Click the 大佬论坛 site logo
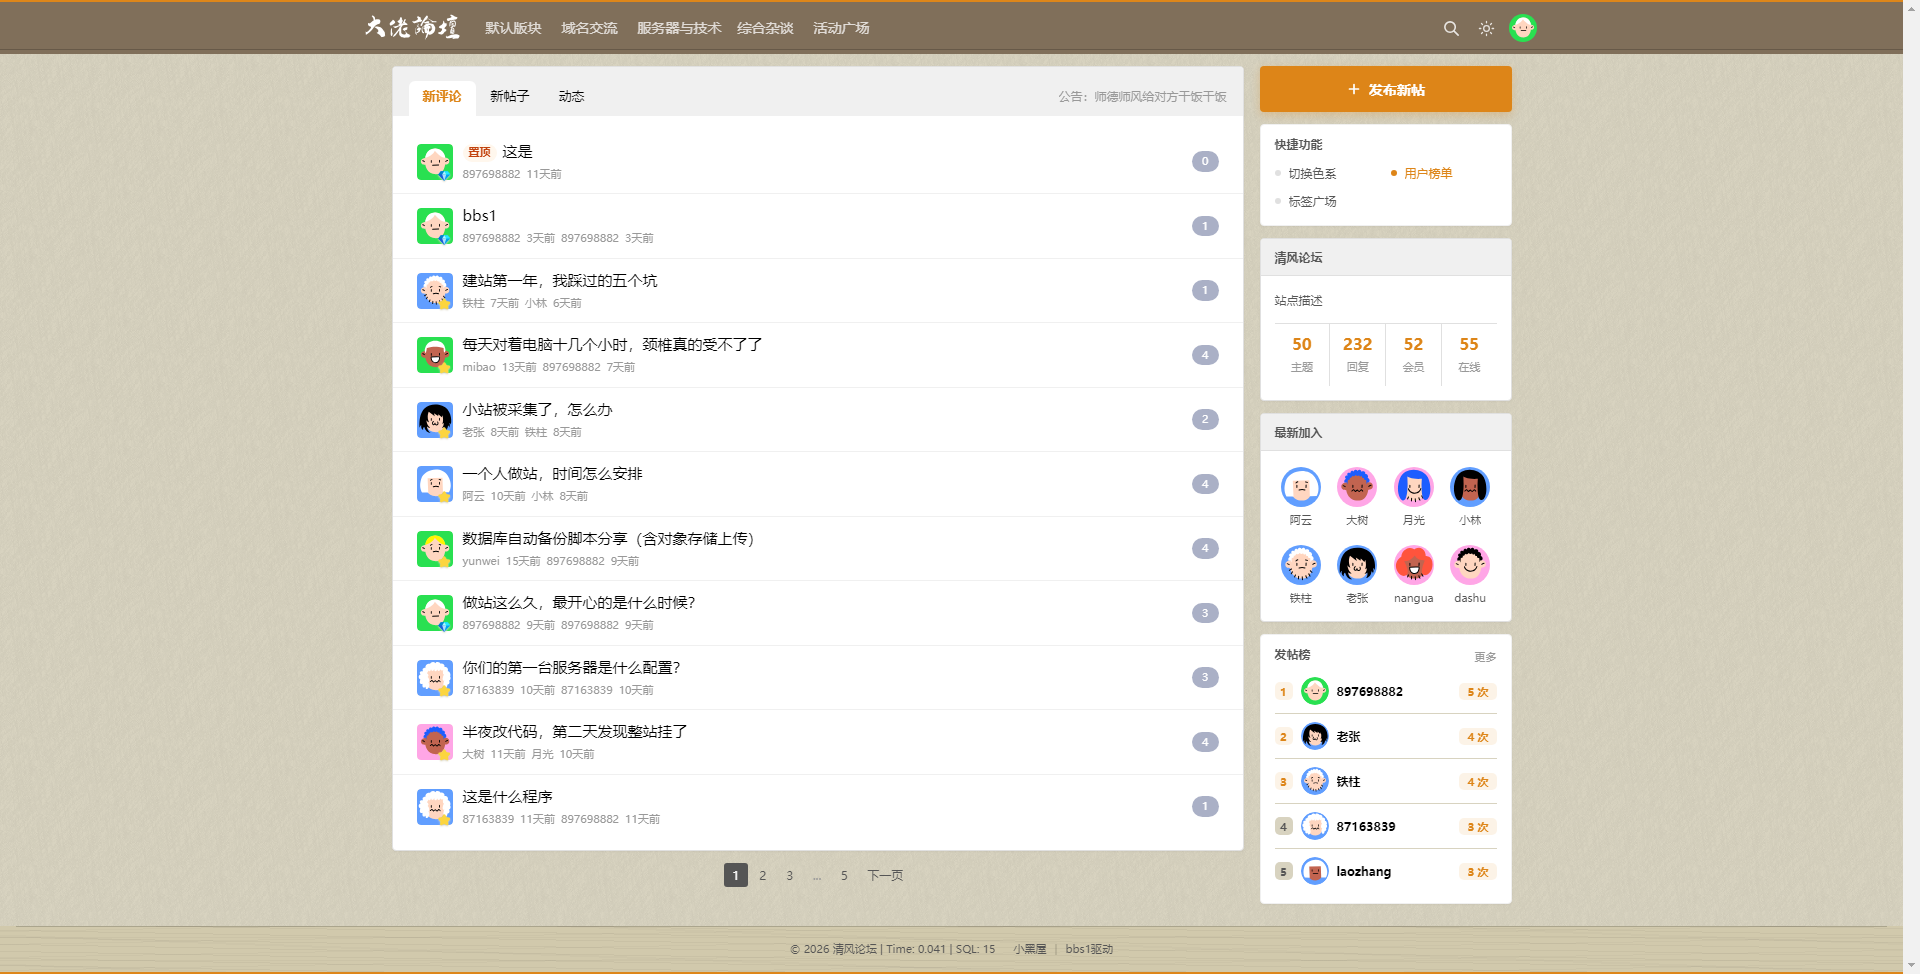This screenshot has height=974, width=1920. point(412,27)
